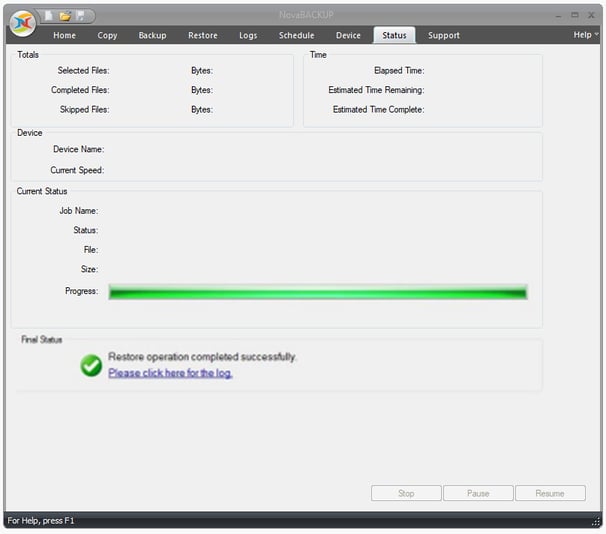This screenshot has width=606, height=534.
Task: Close the NovaBACKUP window
Action: point(591,15)
